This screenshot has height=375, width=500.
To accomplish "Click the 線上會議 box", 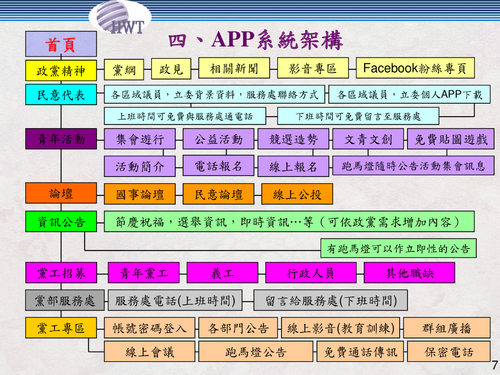I will coord(149,351).
